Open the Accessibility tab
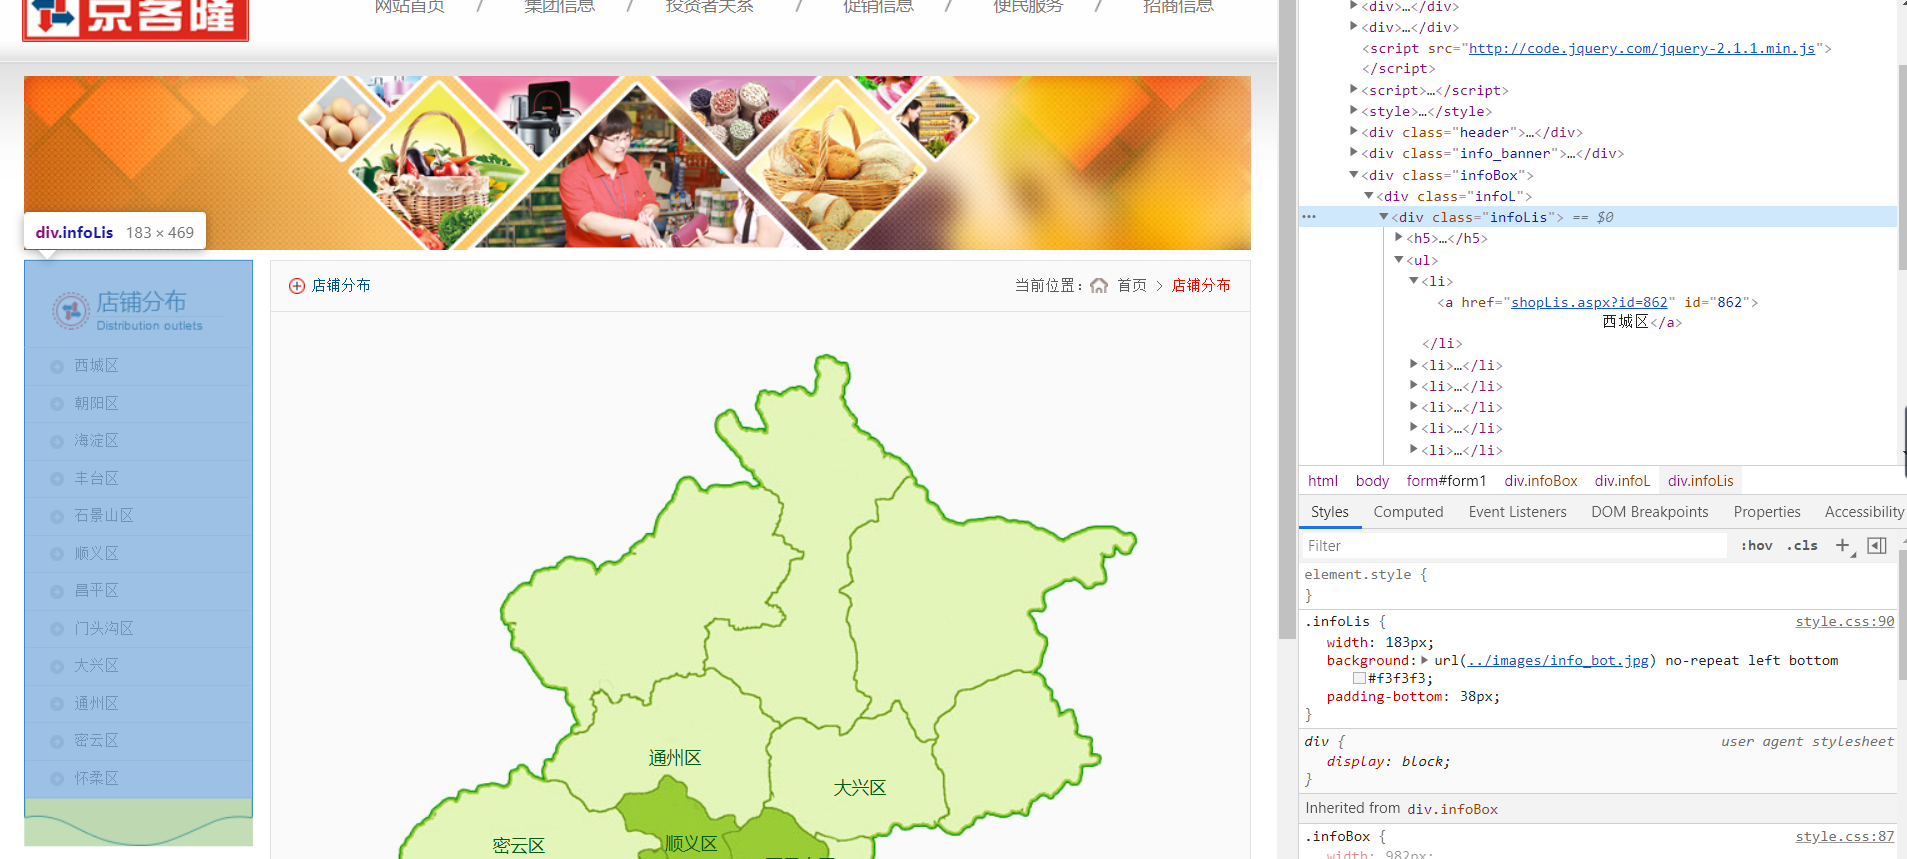The width and height of the screenshot is (1907, 859). coord(1864,512)
